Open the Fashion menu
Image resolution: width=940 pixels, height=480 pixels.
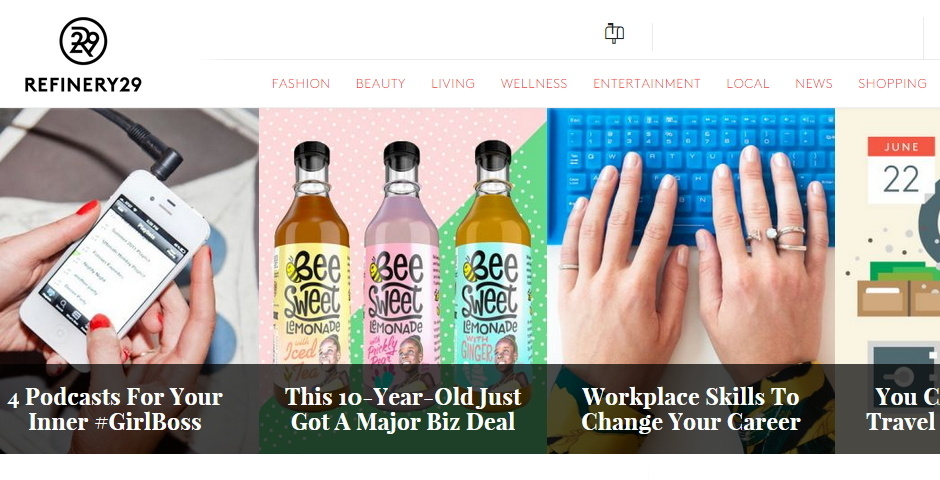point(301,83)
